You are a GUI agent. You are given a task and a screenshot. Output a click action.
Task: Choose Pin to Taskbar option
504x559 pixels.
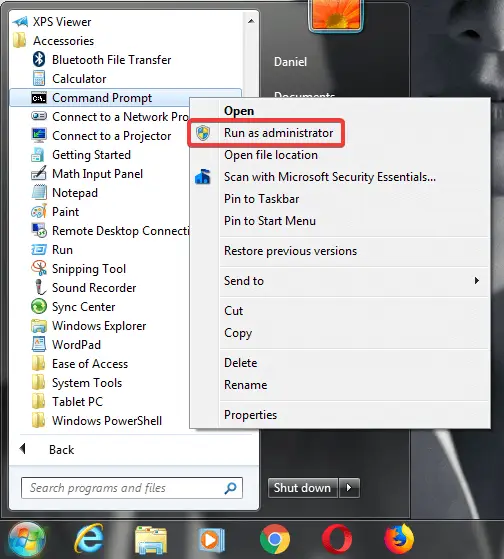point(262,199)
